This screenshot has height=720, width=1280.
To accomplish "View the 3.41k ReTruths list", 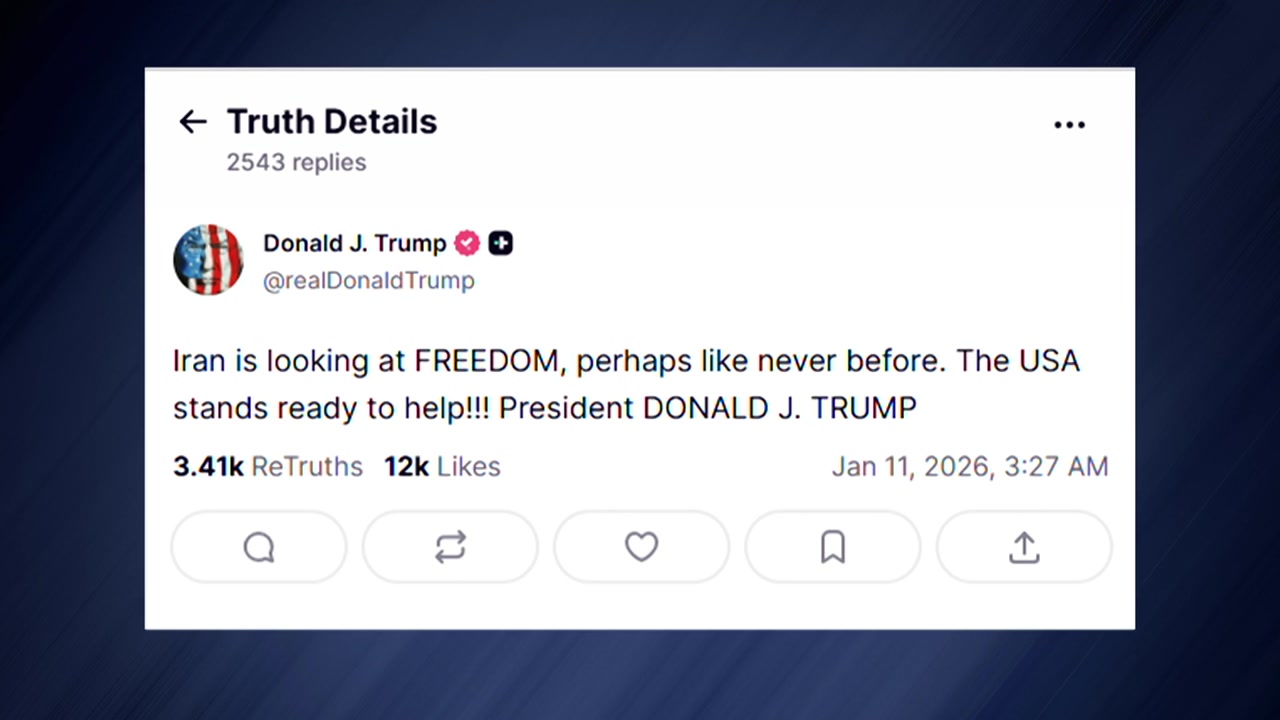I will pyautogui.click(x=267, y=466).
